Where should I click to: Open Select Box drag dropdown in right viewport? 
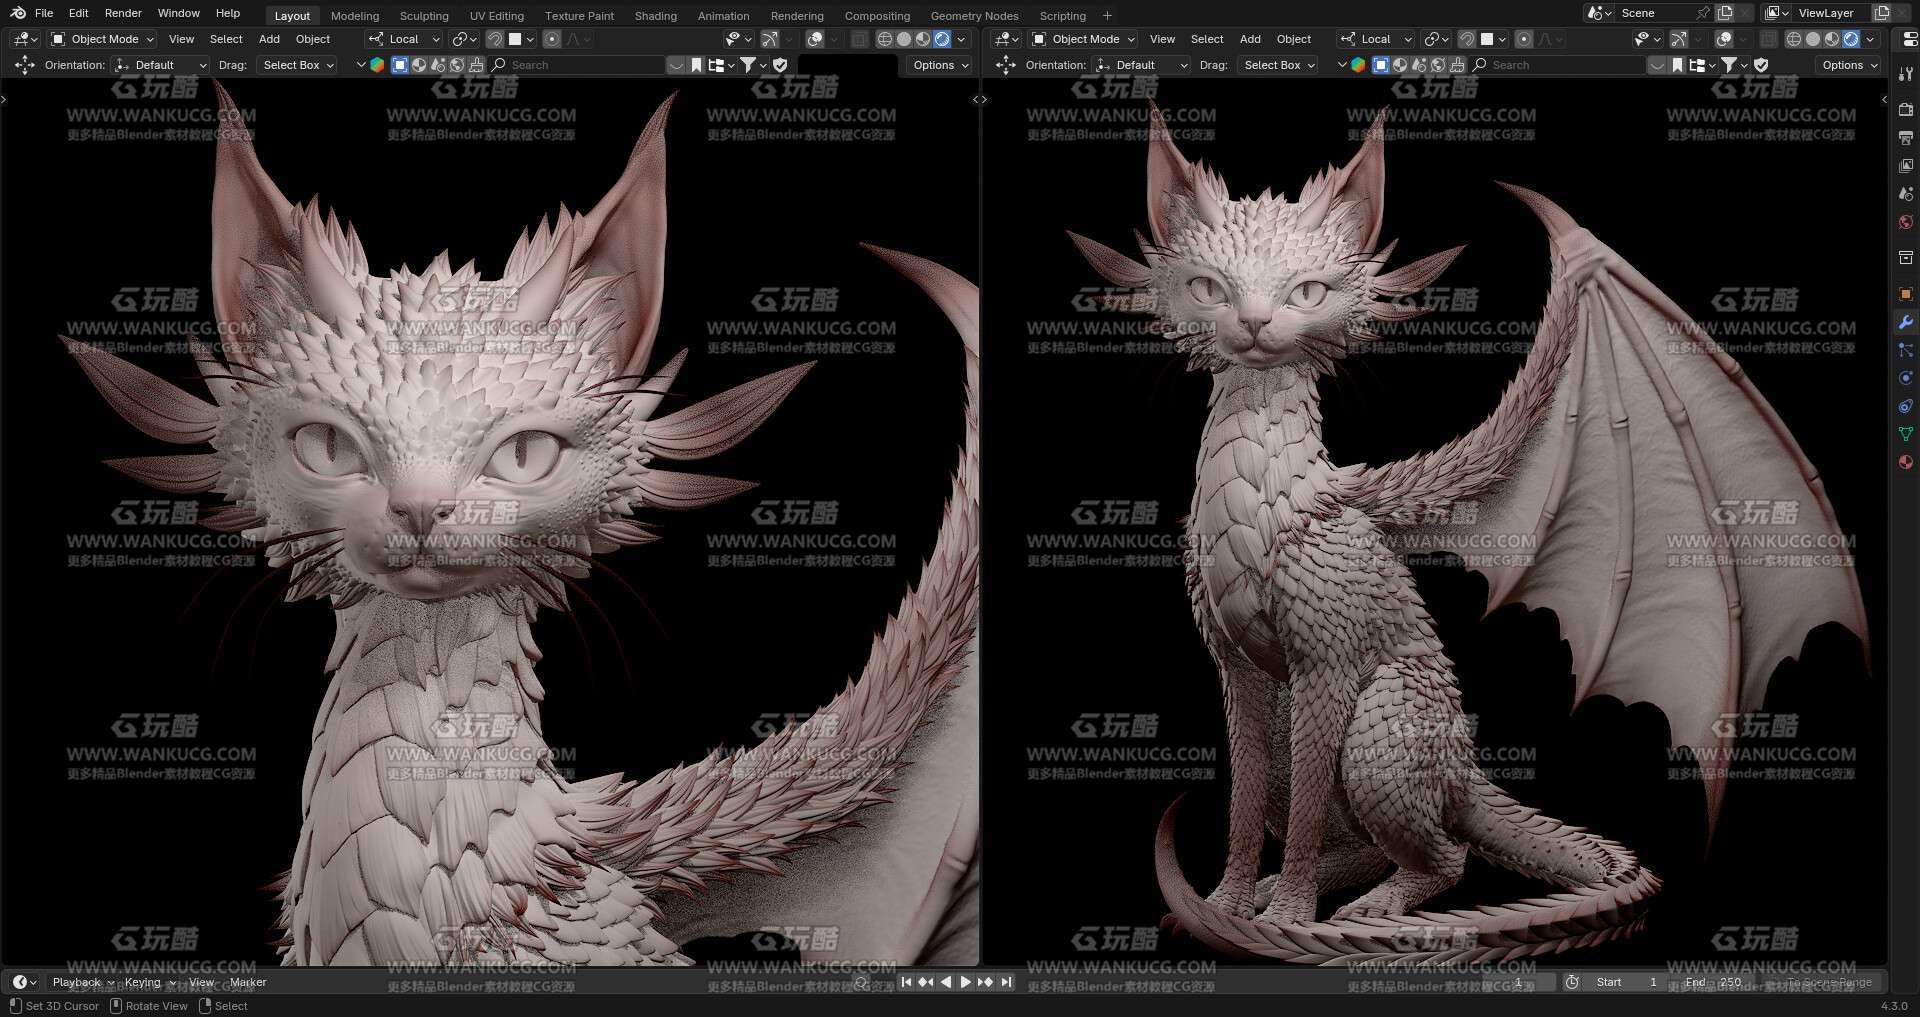tap(1278, 65)
